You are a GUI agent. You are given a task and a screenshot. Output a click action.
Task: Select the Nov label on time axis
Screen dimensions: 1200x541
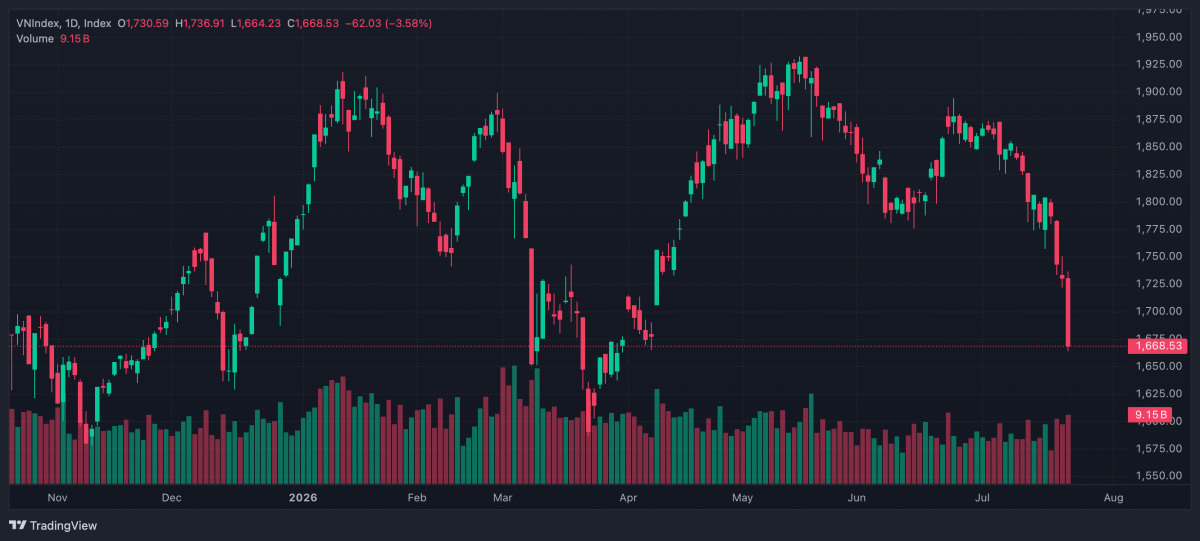[x=57, y=497]
